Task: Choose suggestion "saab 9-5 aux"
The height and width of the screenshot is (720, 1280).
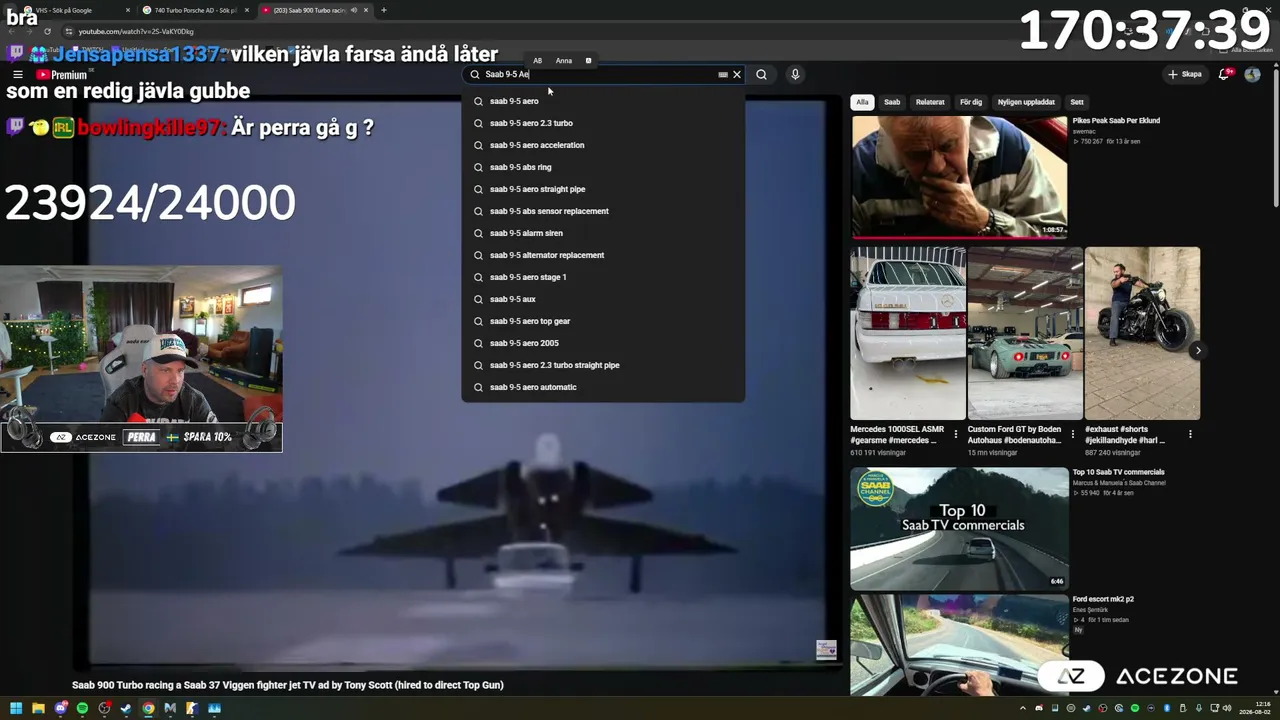Action: click(x=603, y=299)
